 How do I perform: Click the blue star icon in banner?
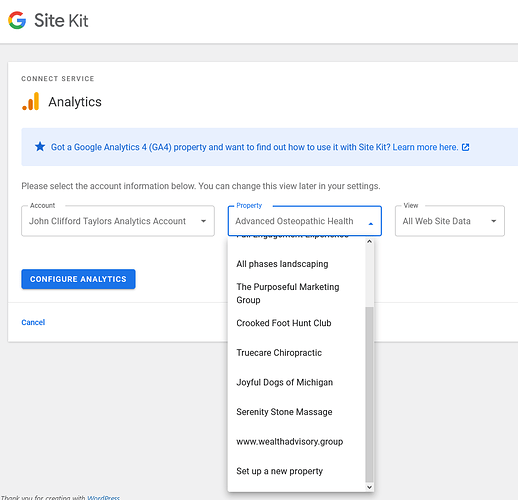point(40,147)
